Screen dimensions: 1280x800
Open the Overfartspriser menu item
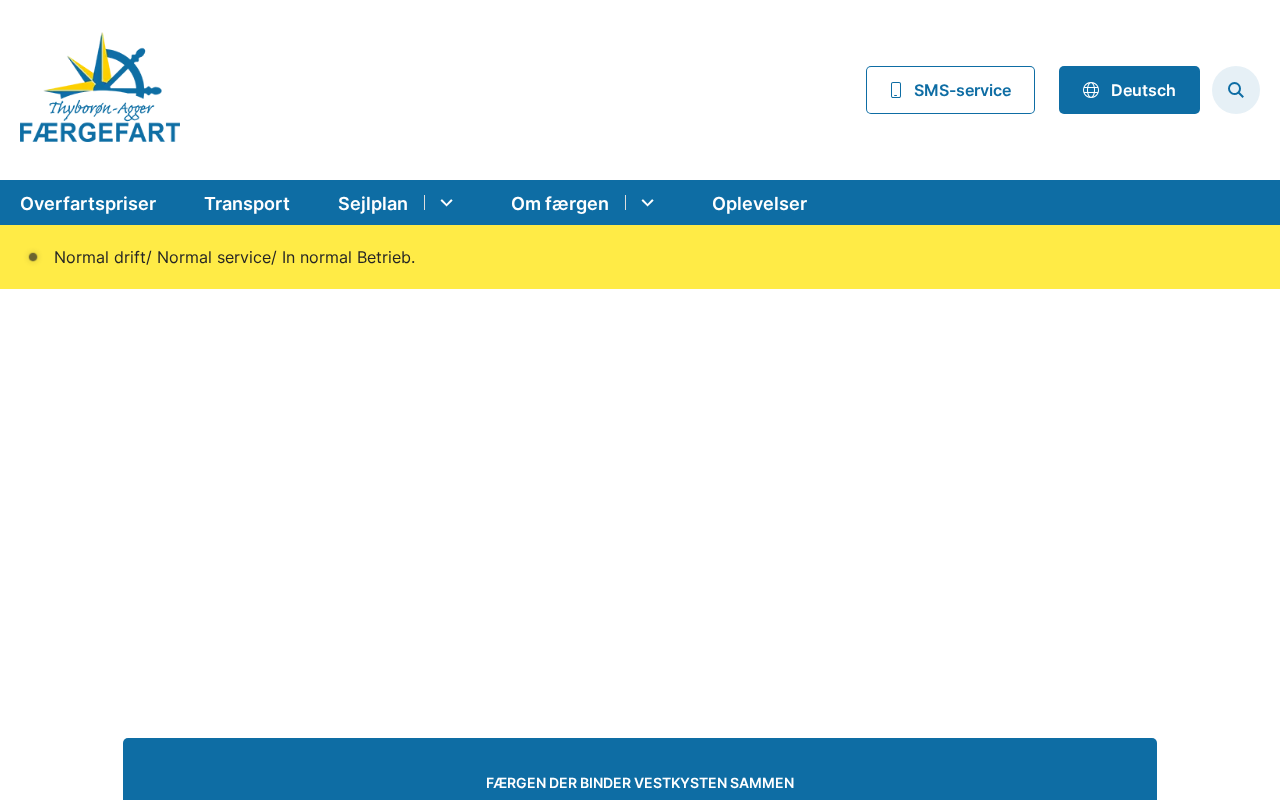(88, 203)
